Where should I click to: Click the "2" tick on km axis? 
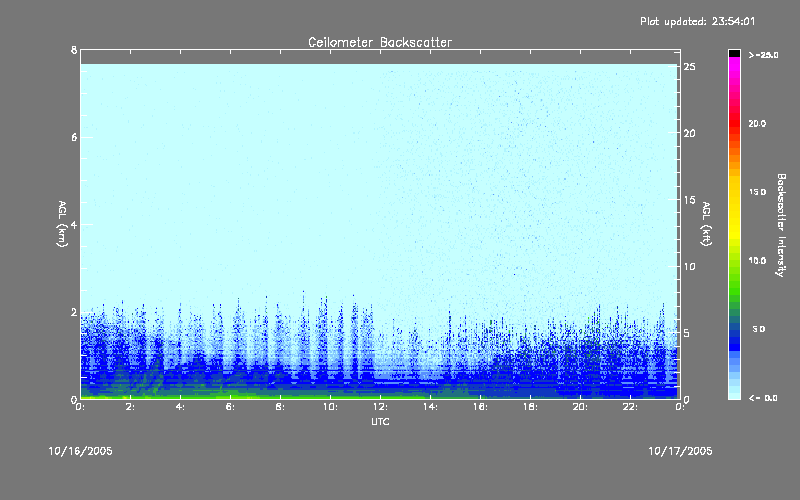[x=74, y=312]
